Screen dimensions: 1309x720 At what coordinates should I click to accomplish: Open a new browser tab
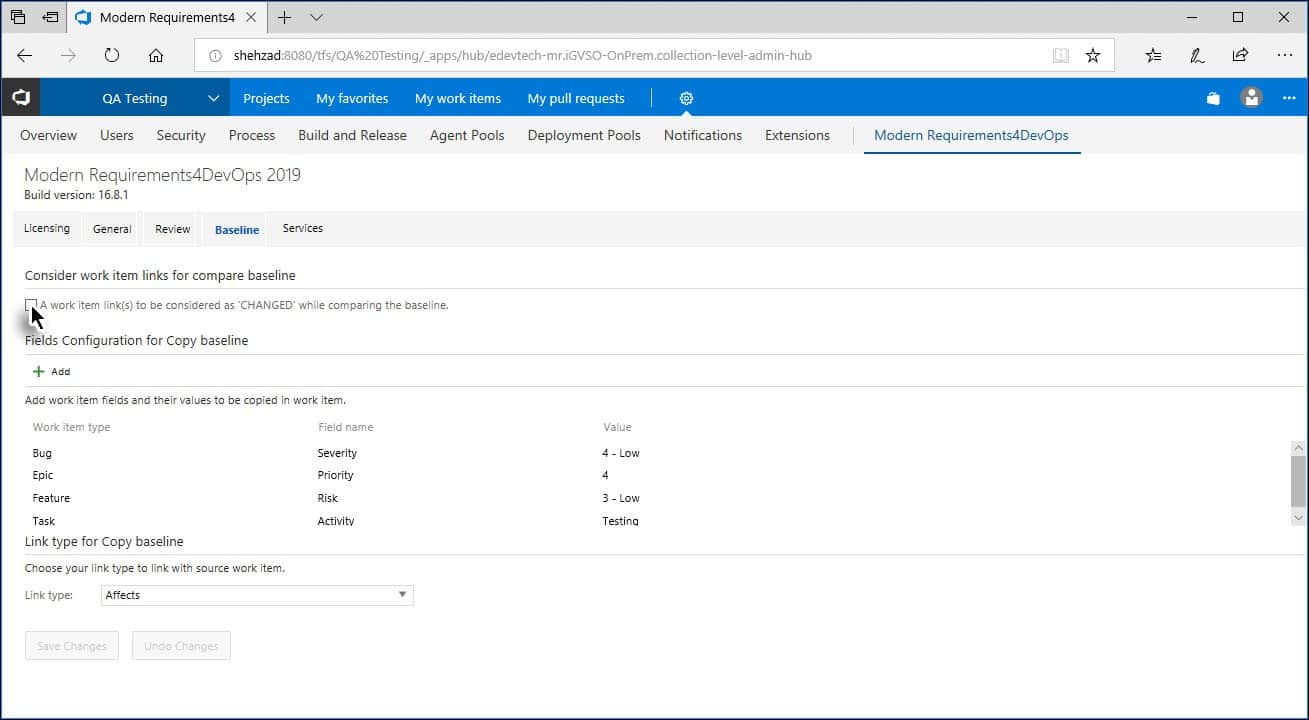click(284, 17)
